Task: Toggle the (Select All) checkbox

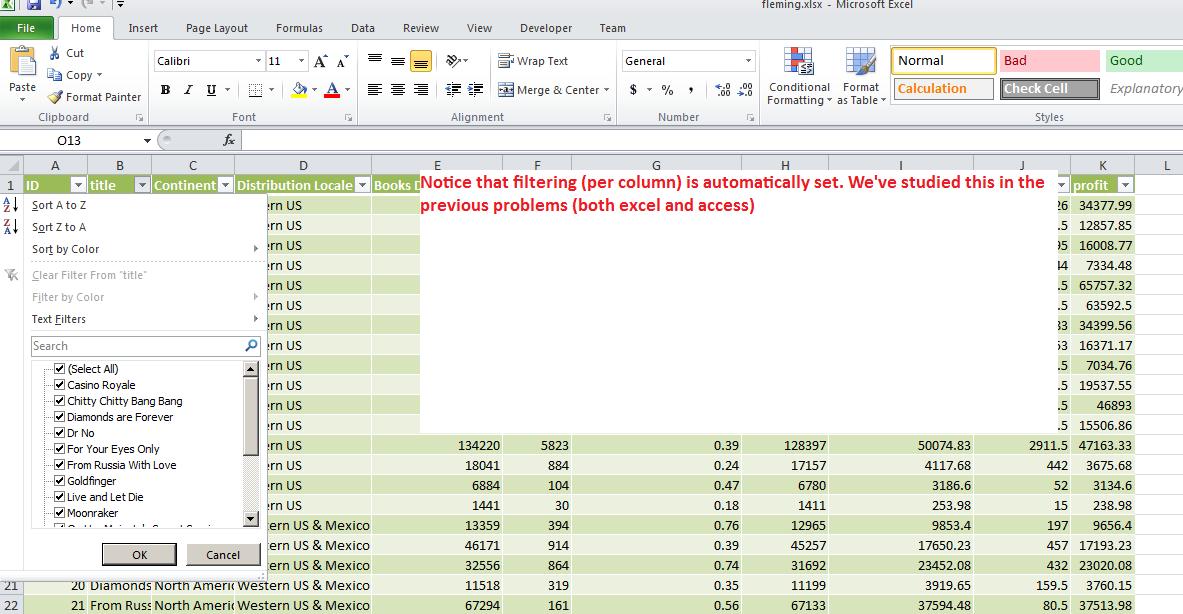Action: coord(60,369)
